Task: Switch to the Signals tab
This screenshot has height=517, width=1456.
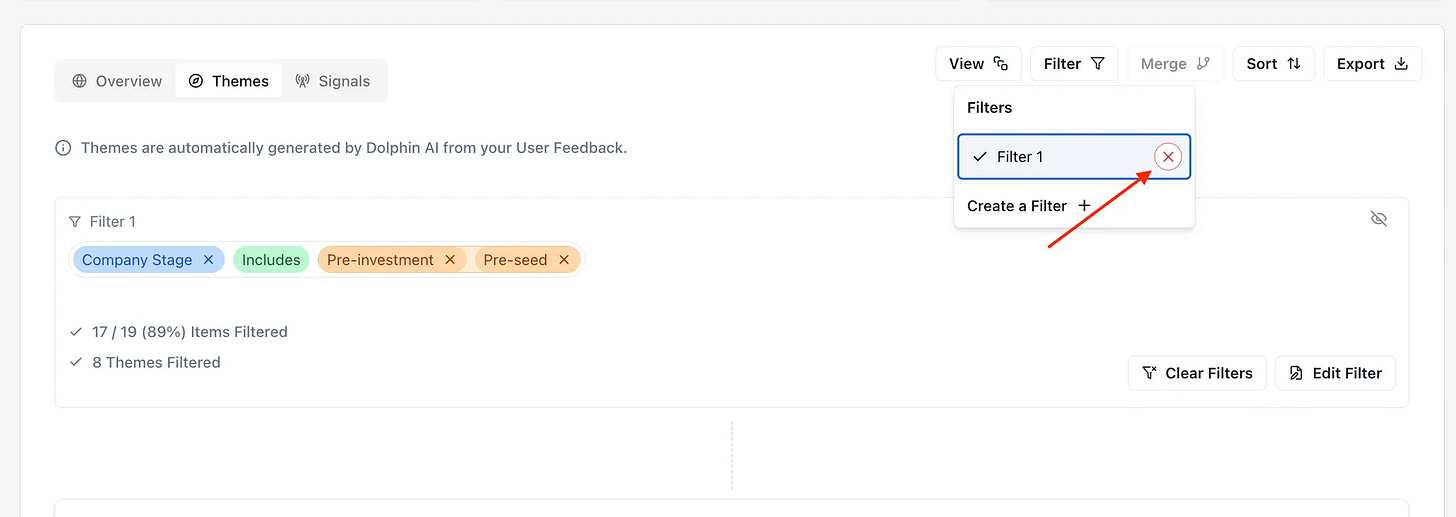Action: 333,81
